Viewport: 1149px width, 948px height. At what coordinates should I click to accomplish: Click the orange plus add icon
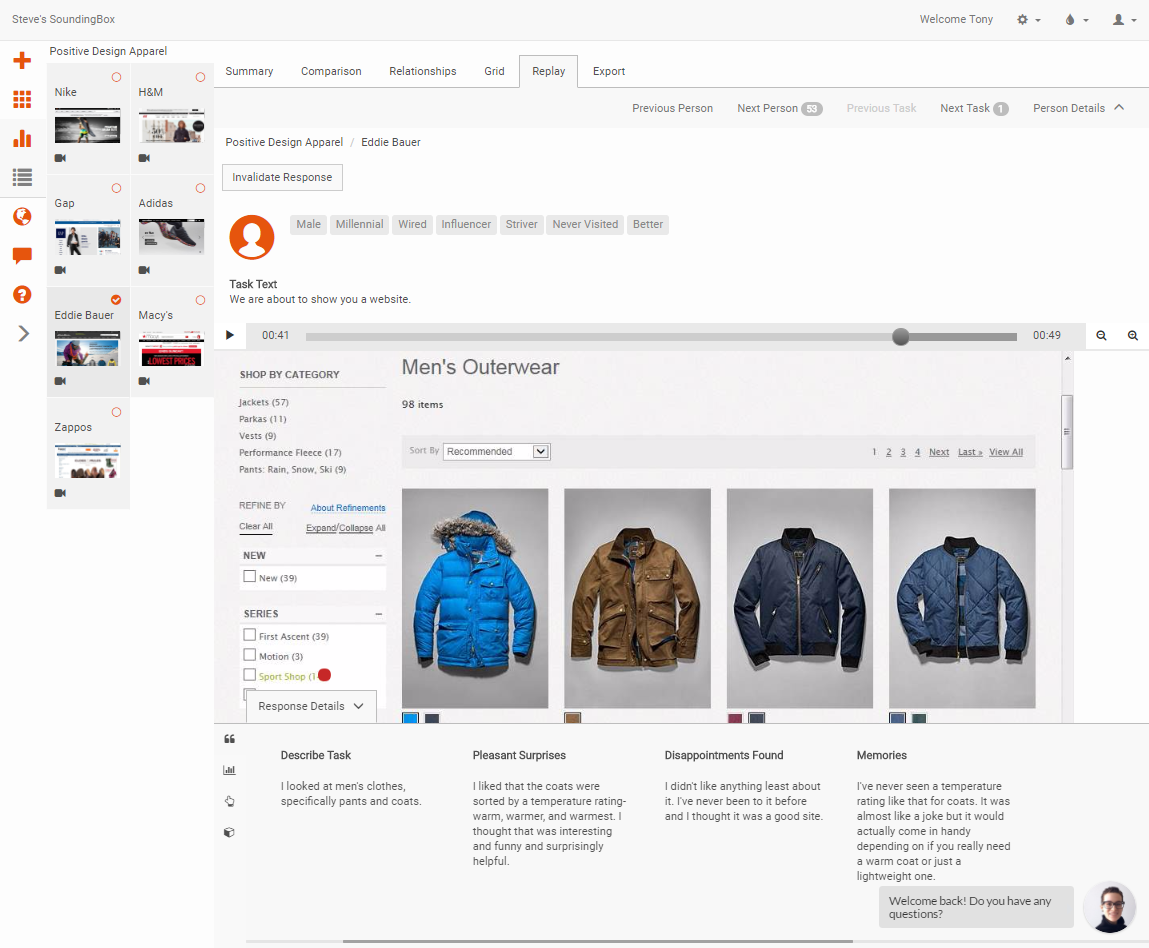coord(22,60)
